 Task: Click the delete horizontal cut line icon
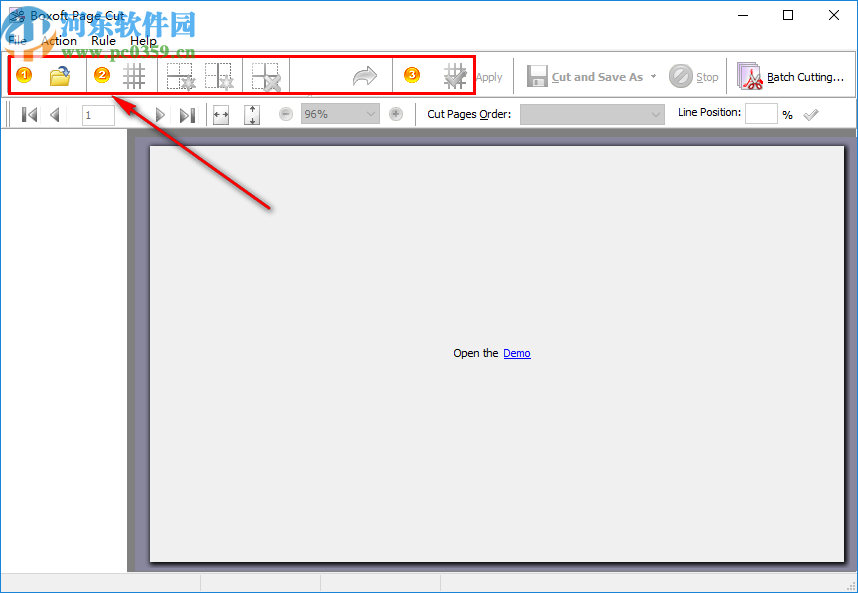point(181,76)
